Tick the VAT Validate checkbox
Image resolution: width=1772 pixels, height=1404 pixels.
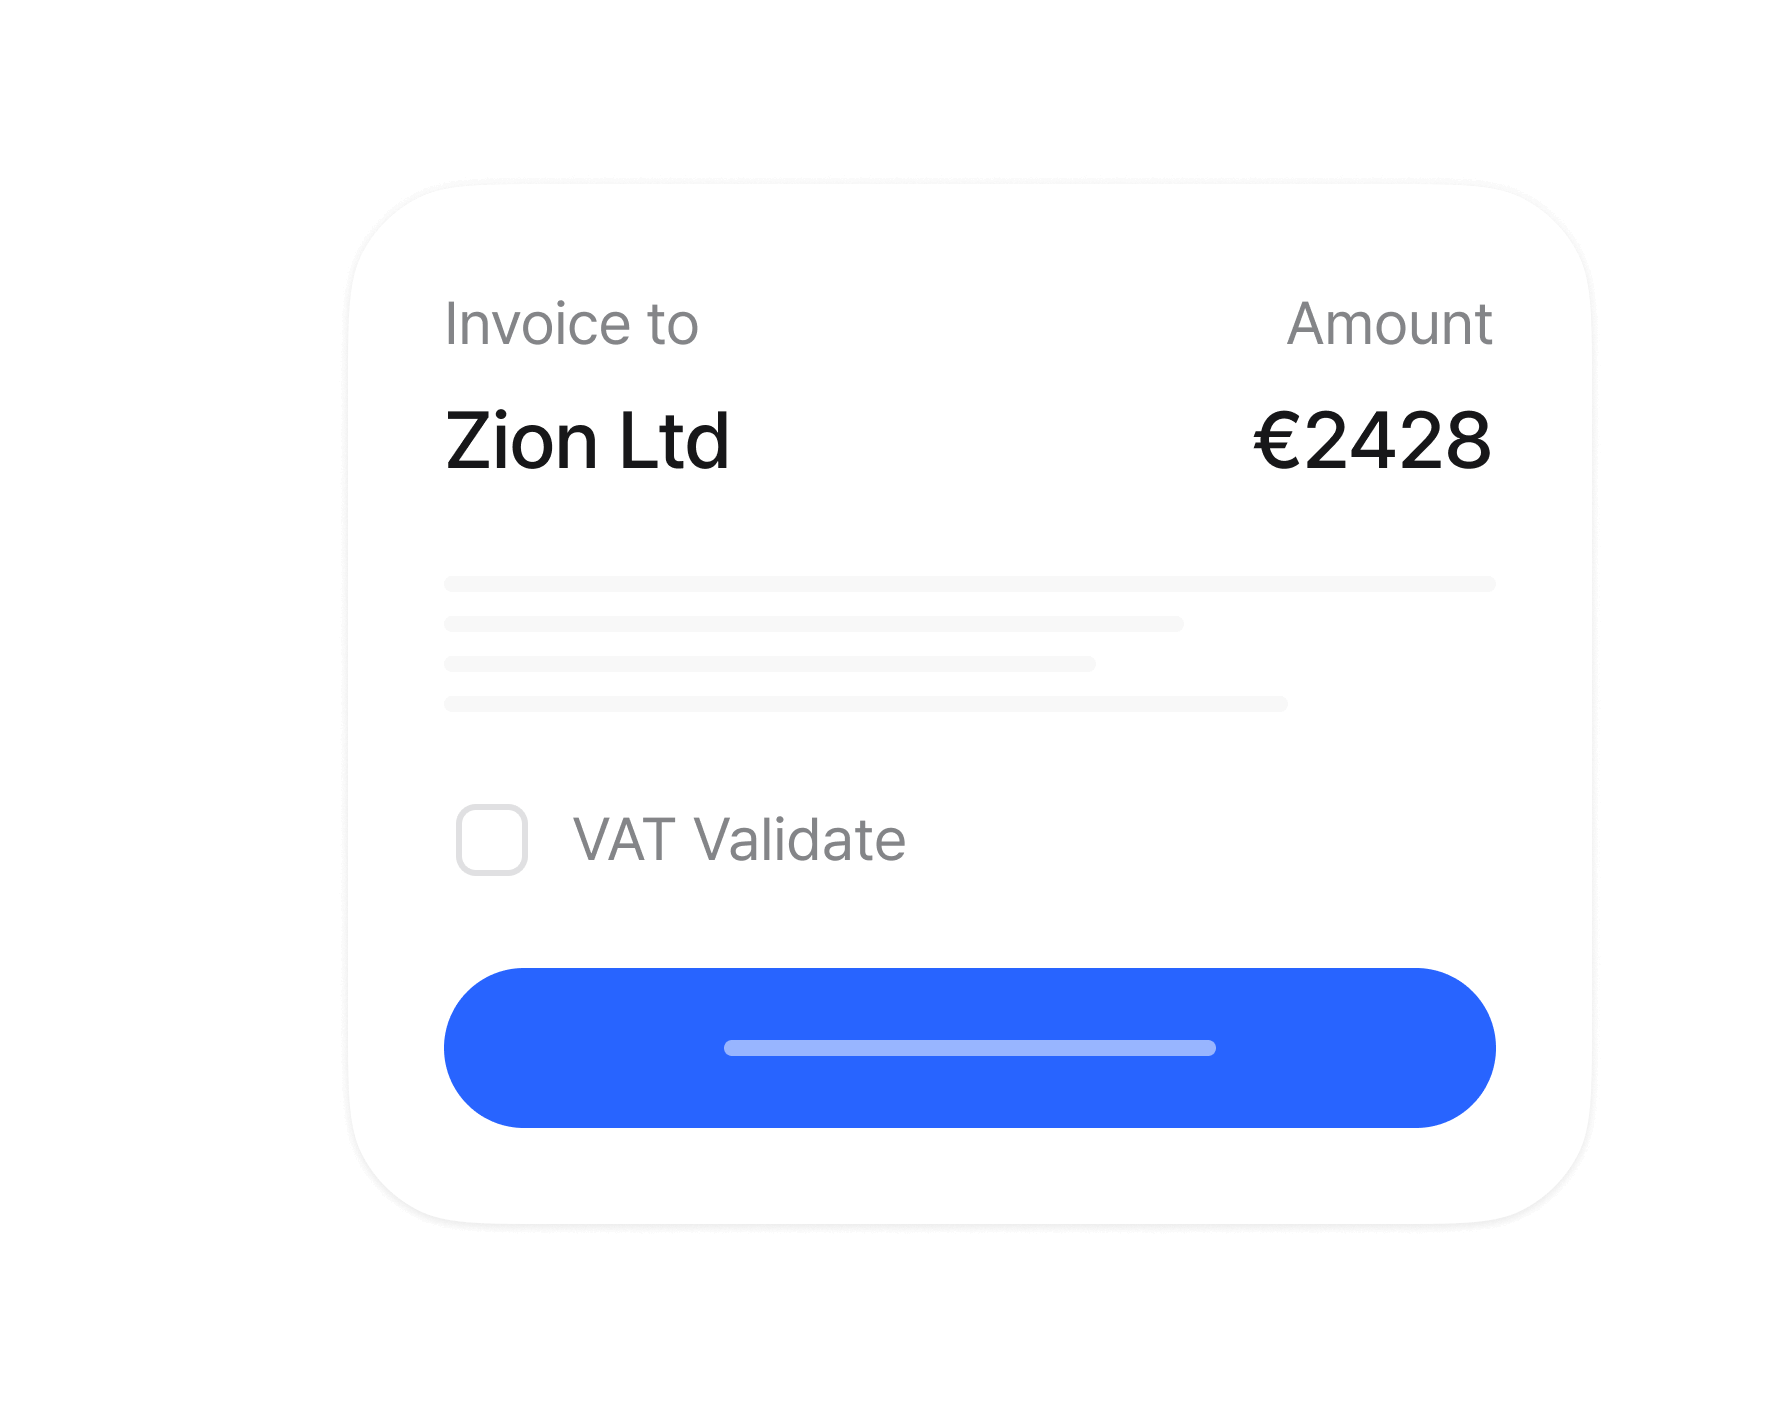pyautogui.click(x=492, y=840)
